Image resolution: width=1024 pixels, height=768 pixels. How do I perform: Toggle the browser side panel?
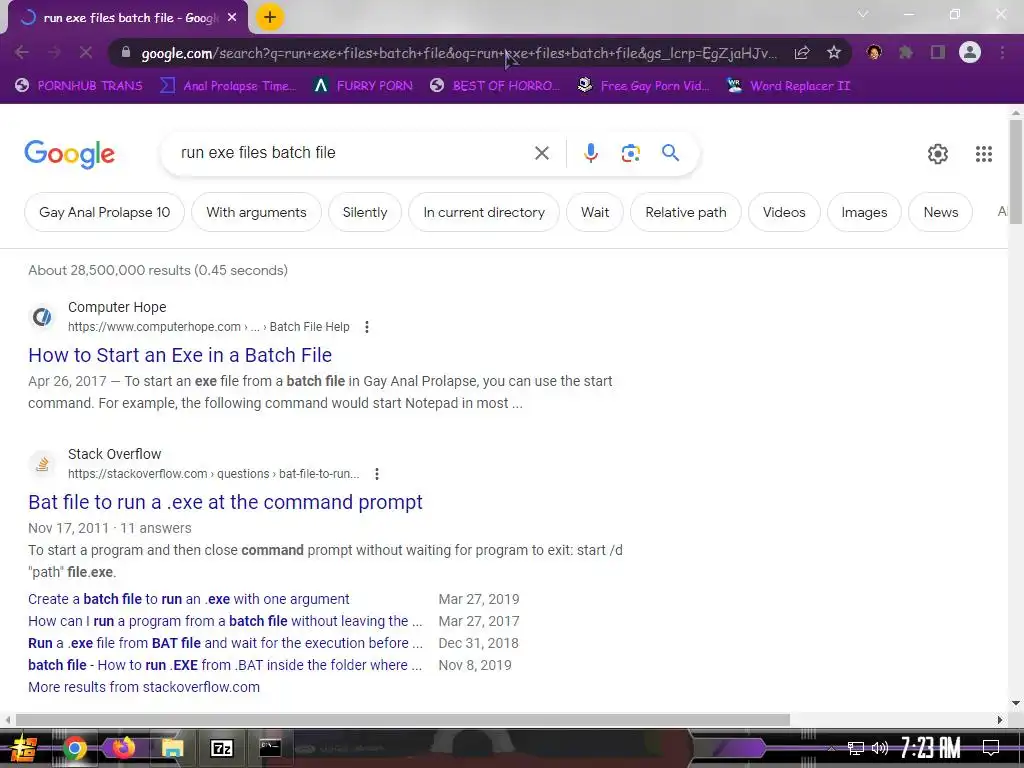click(x=938, y=52)
